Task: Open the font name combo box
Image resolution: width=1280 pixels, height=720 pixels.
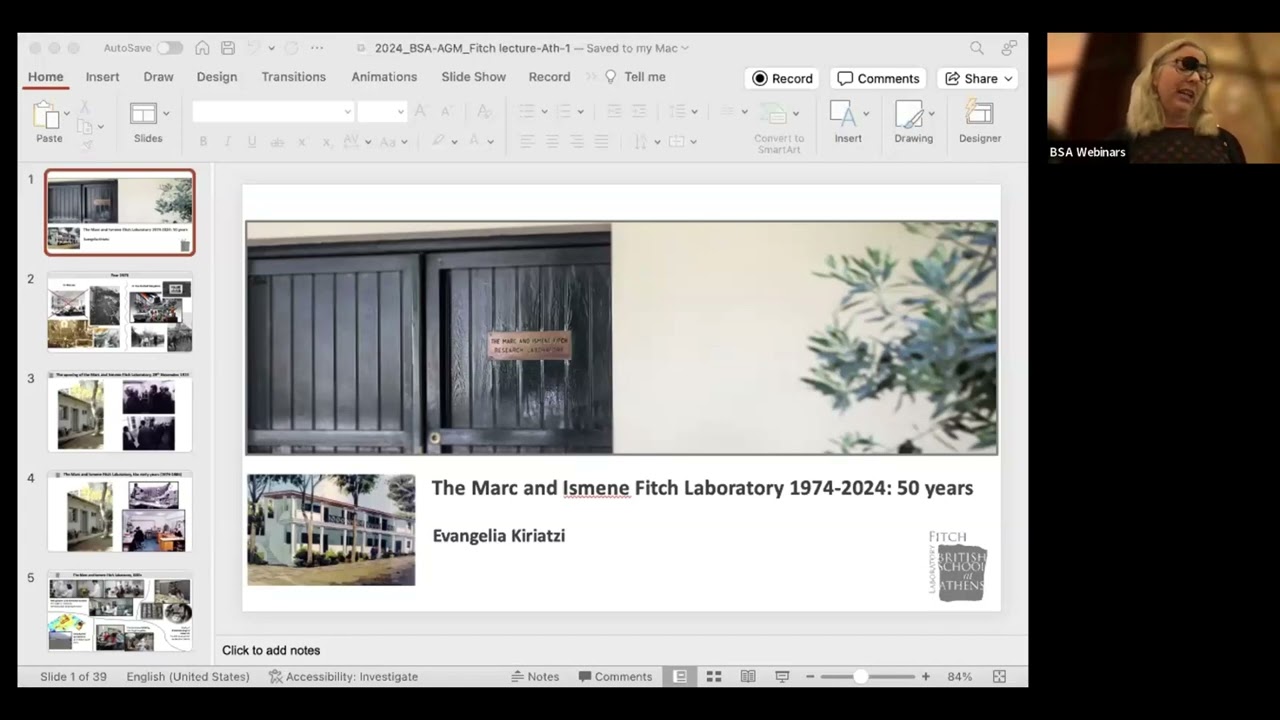Action: point(273,112)
